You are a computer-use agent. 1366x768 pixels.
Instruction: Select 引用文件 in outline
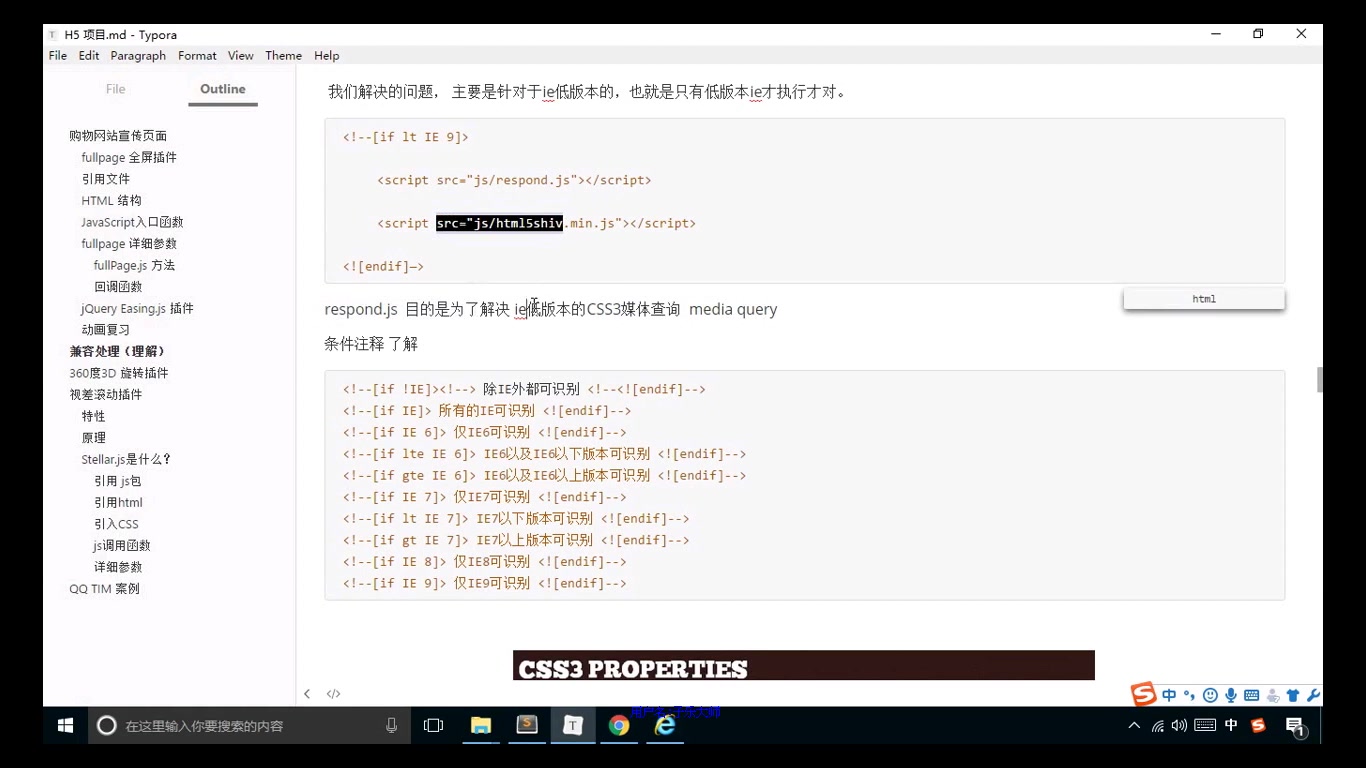coord(106,179)
